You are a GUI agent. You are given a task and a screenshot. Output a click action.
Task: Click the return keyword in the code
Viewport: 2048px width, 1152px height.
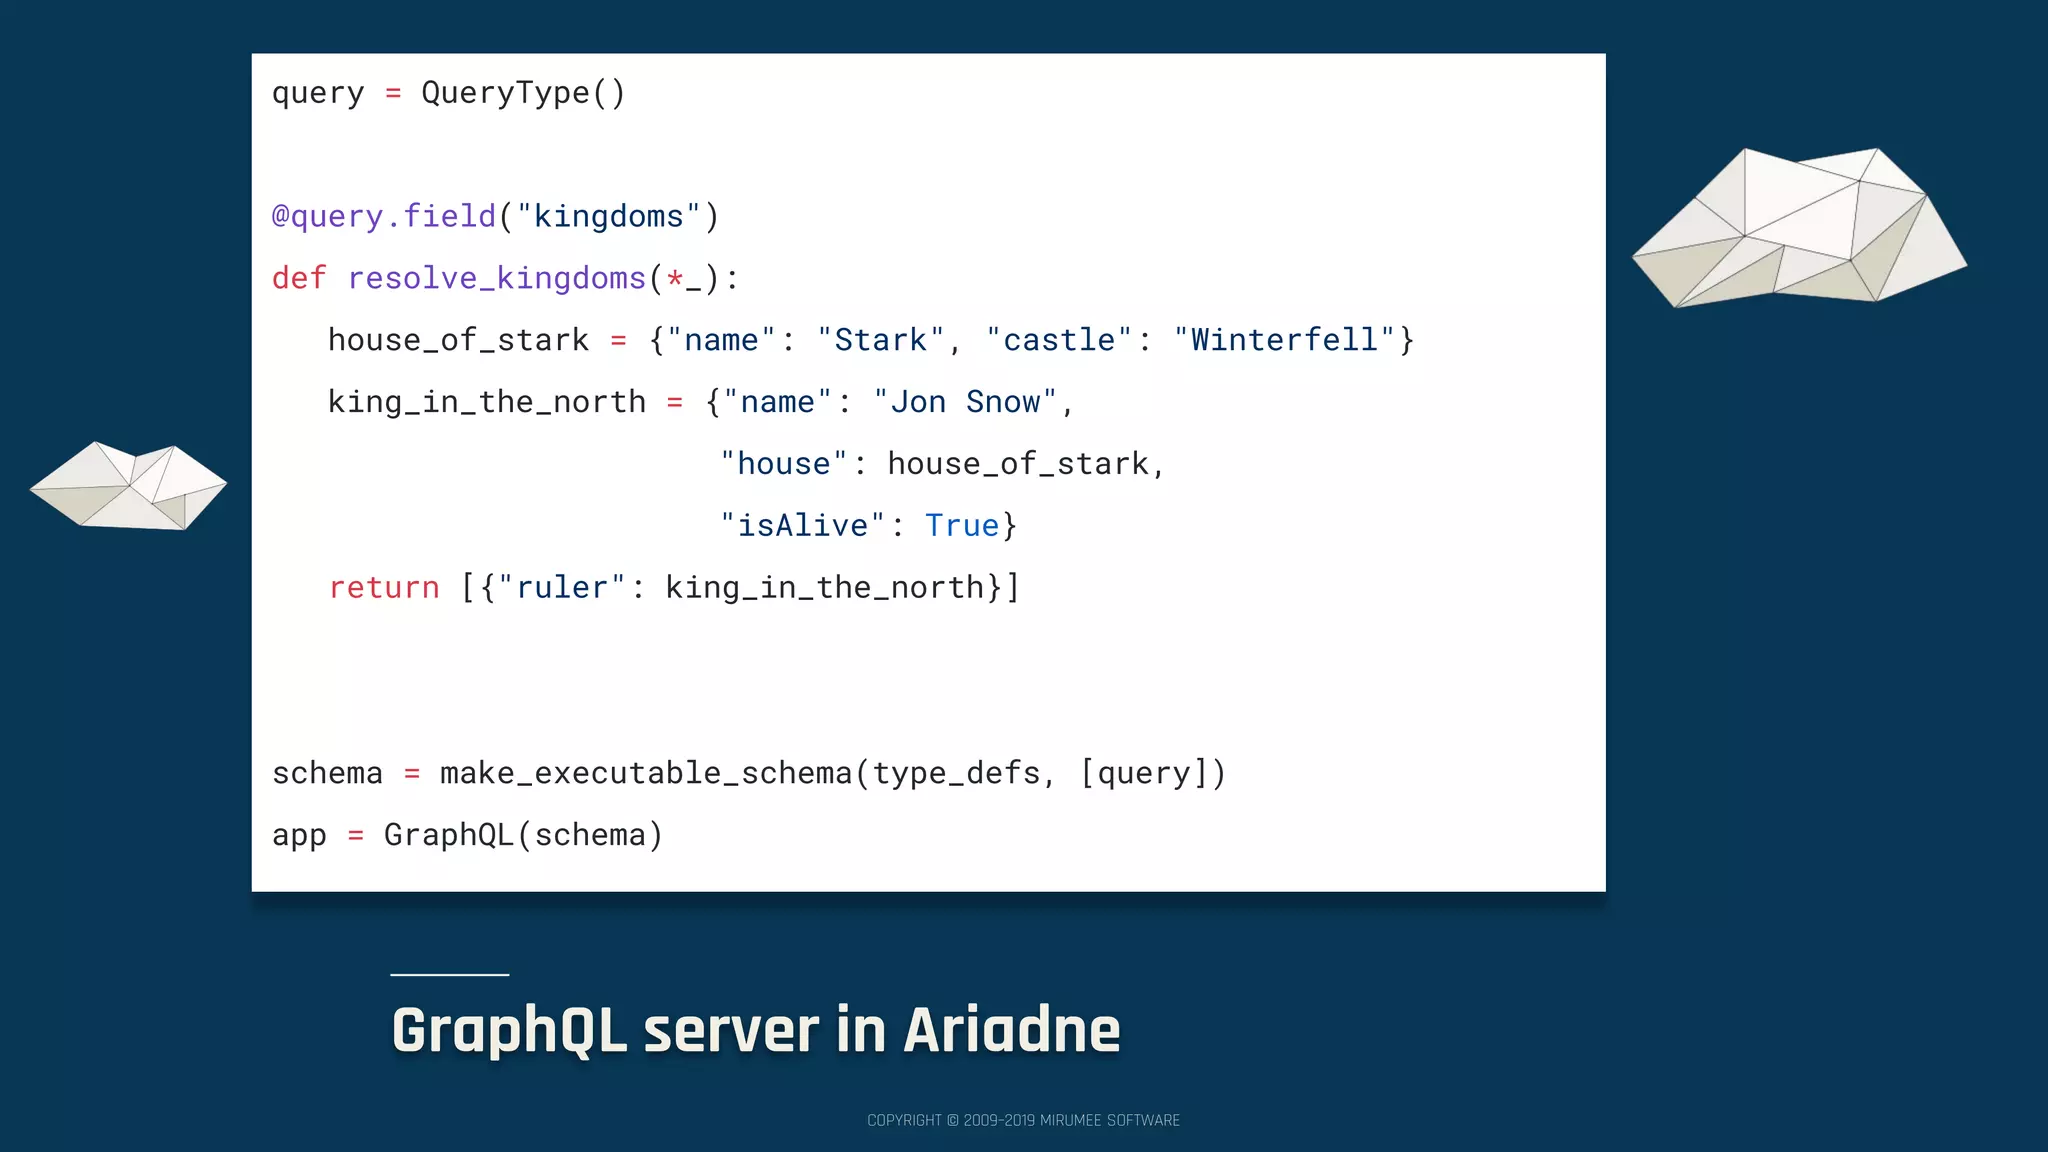384,588
